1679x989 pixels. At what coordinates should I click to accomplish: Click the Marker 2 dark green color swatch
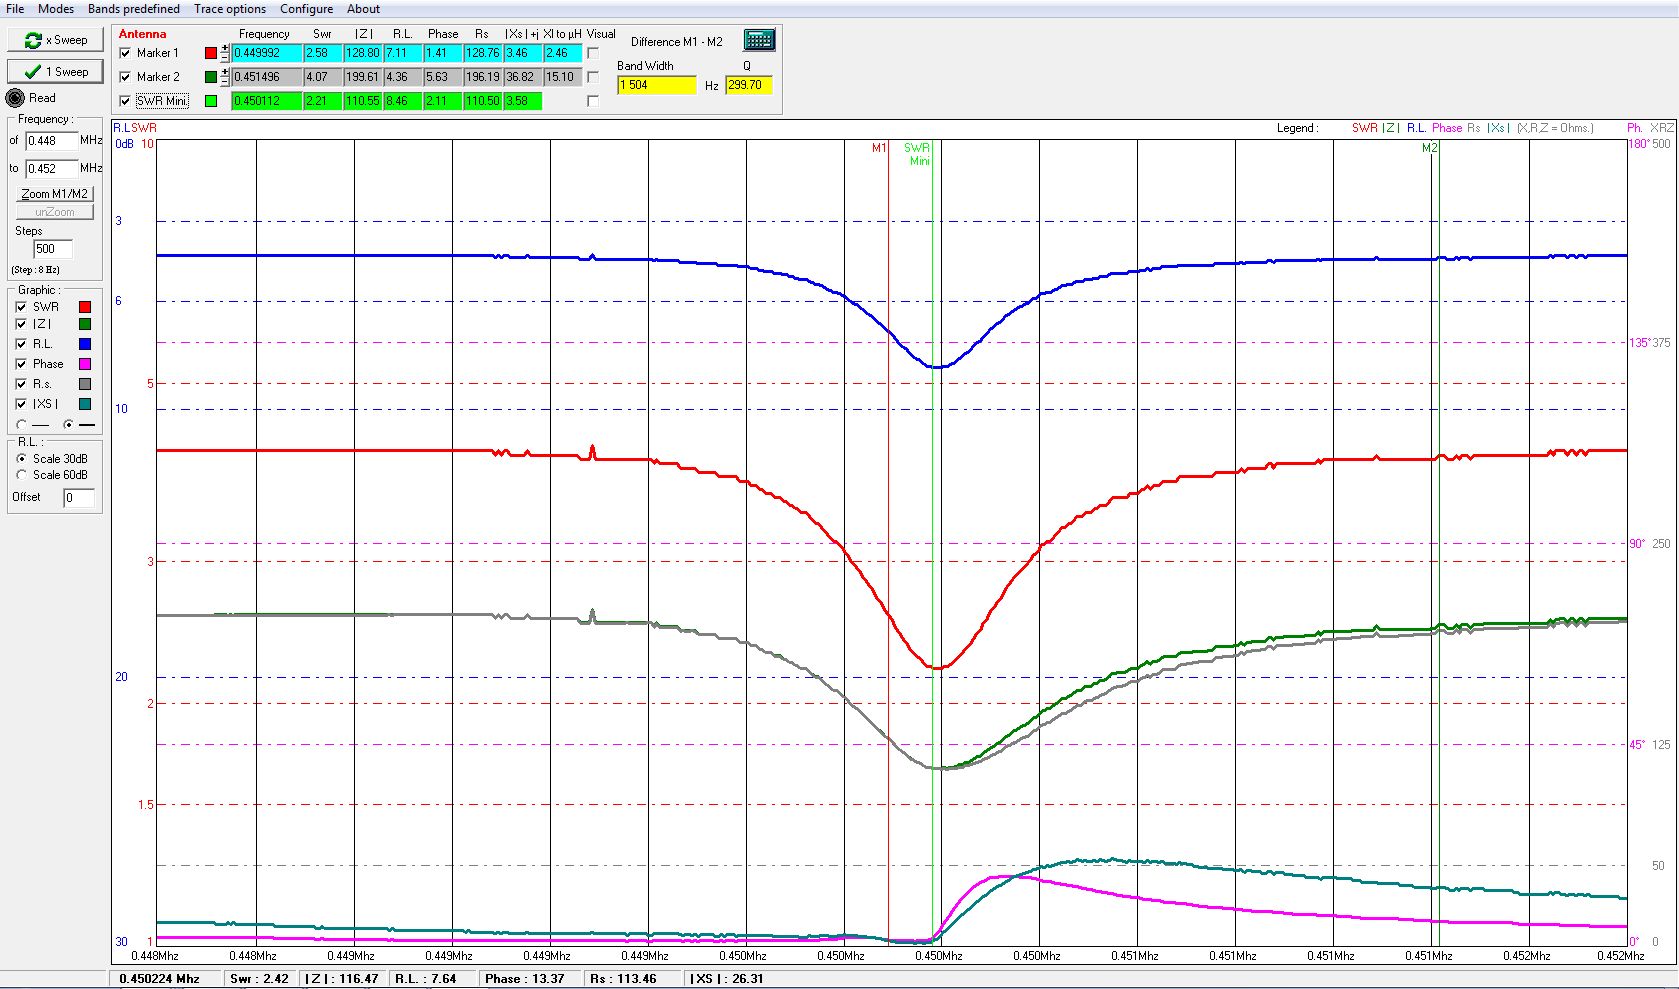(211, 77)
